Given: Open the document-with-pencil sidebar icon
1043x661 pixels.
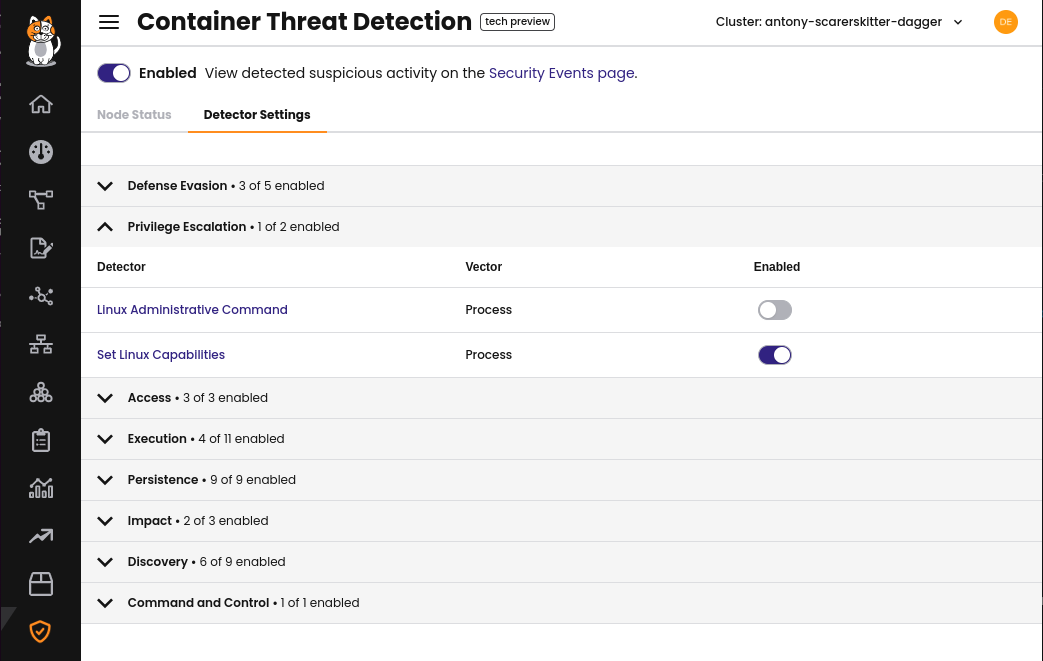Looking at the screenshot, I should [40, 247].
